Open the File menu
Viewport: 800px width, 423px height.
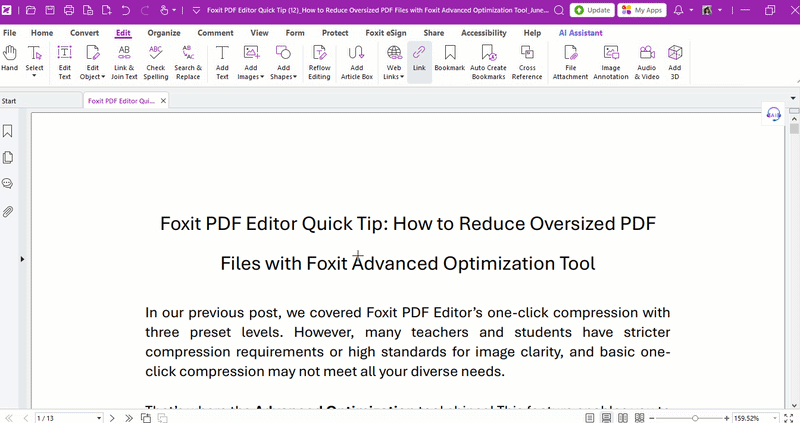coord(10,33)
